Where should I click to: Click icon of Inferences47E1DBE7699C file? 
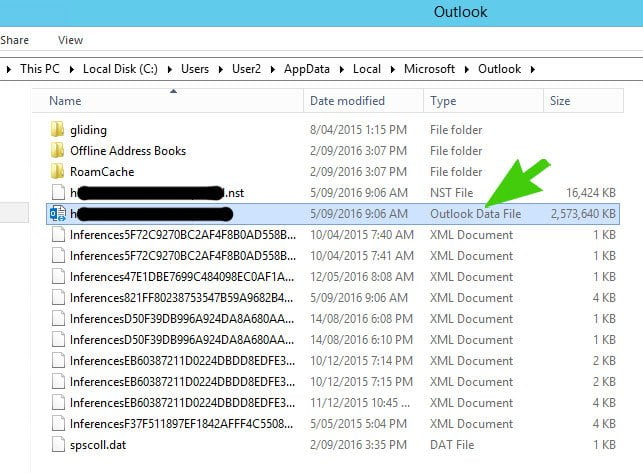point(58,276)
